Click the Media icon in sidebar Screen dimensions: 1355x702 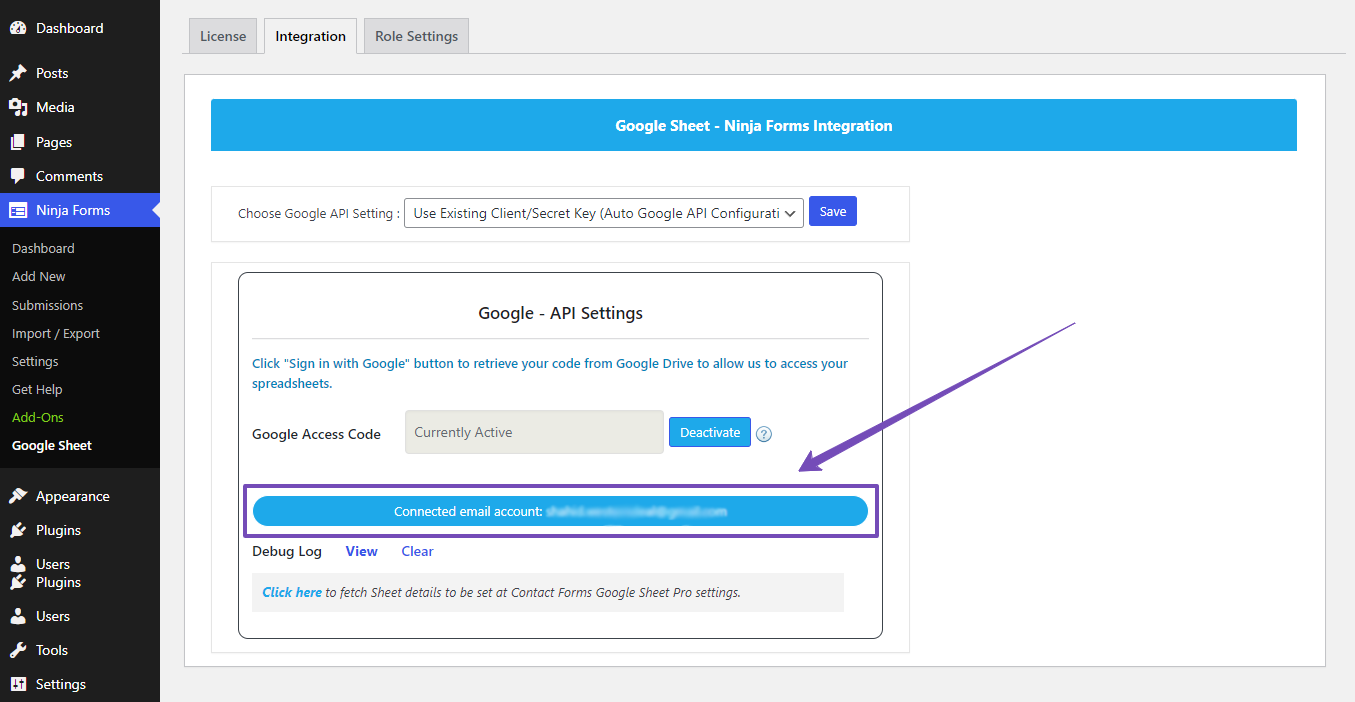tap(18, 107)
